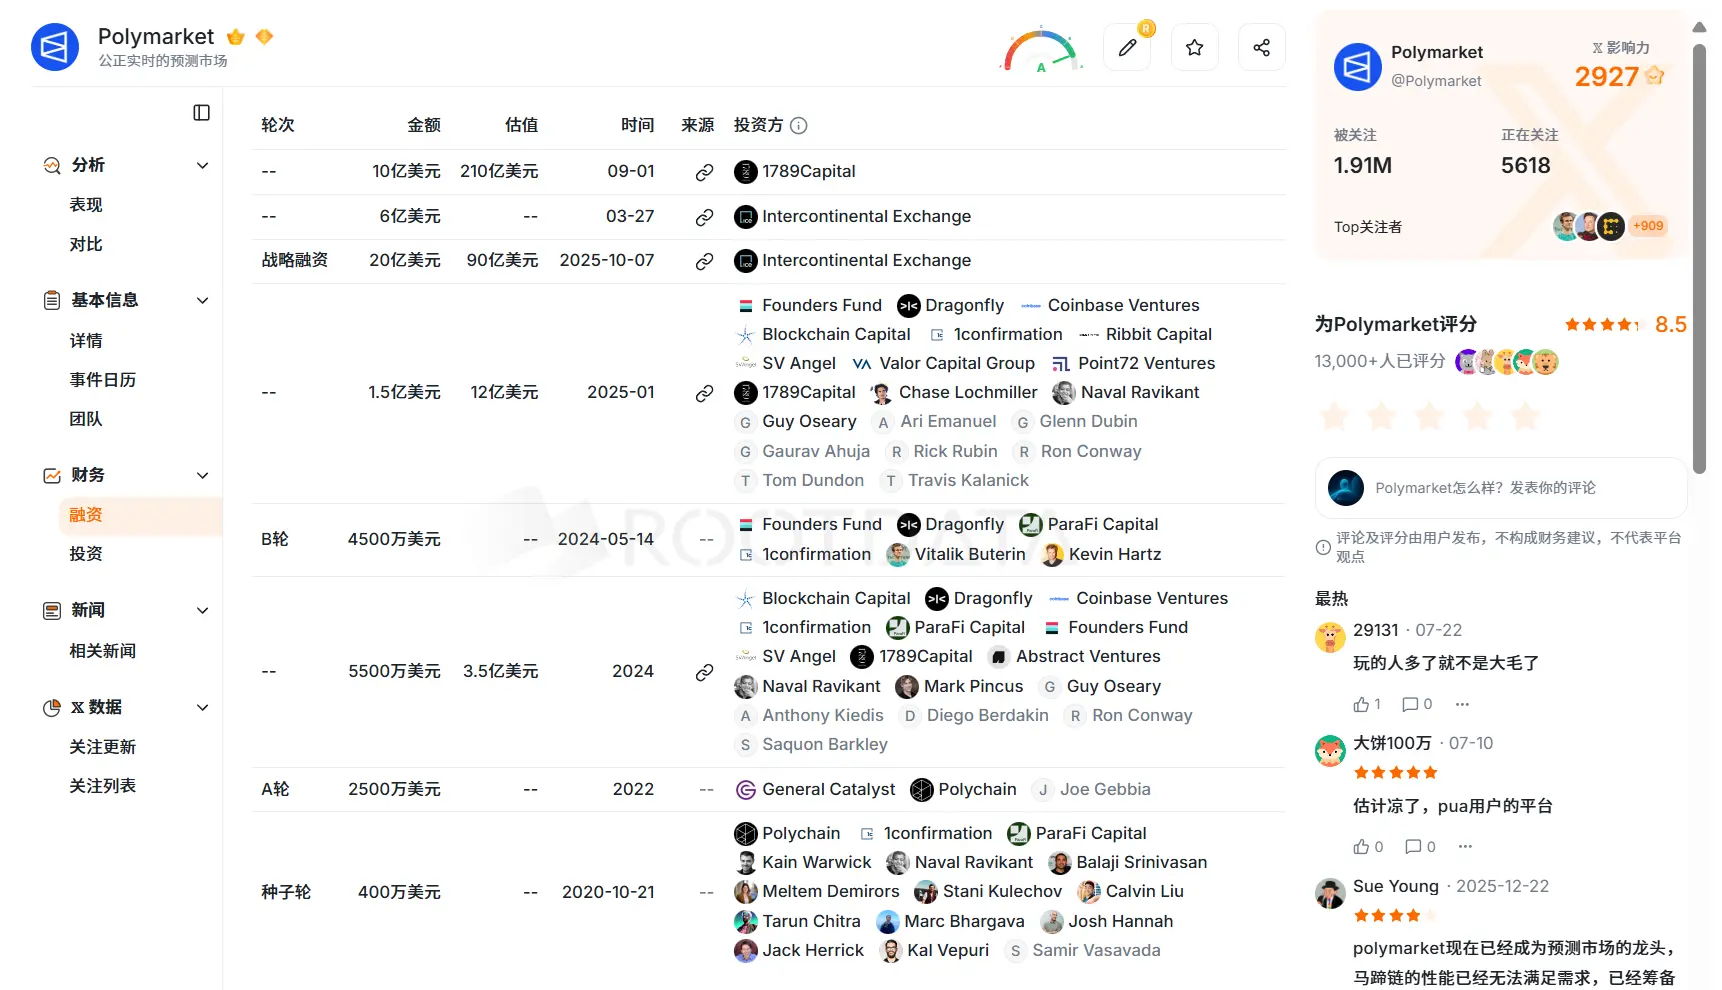This screenshot has height=990, width=1722.
Task: Open the +909 top followers badge
Action: (x=1648, y=226)
